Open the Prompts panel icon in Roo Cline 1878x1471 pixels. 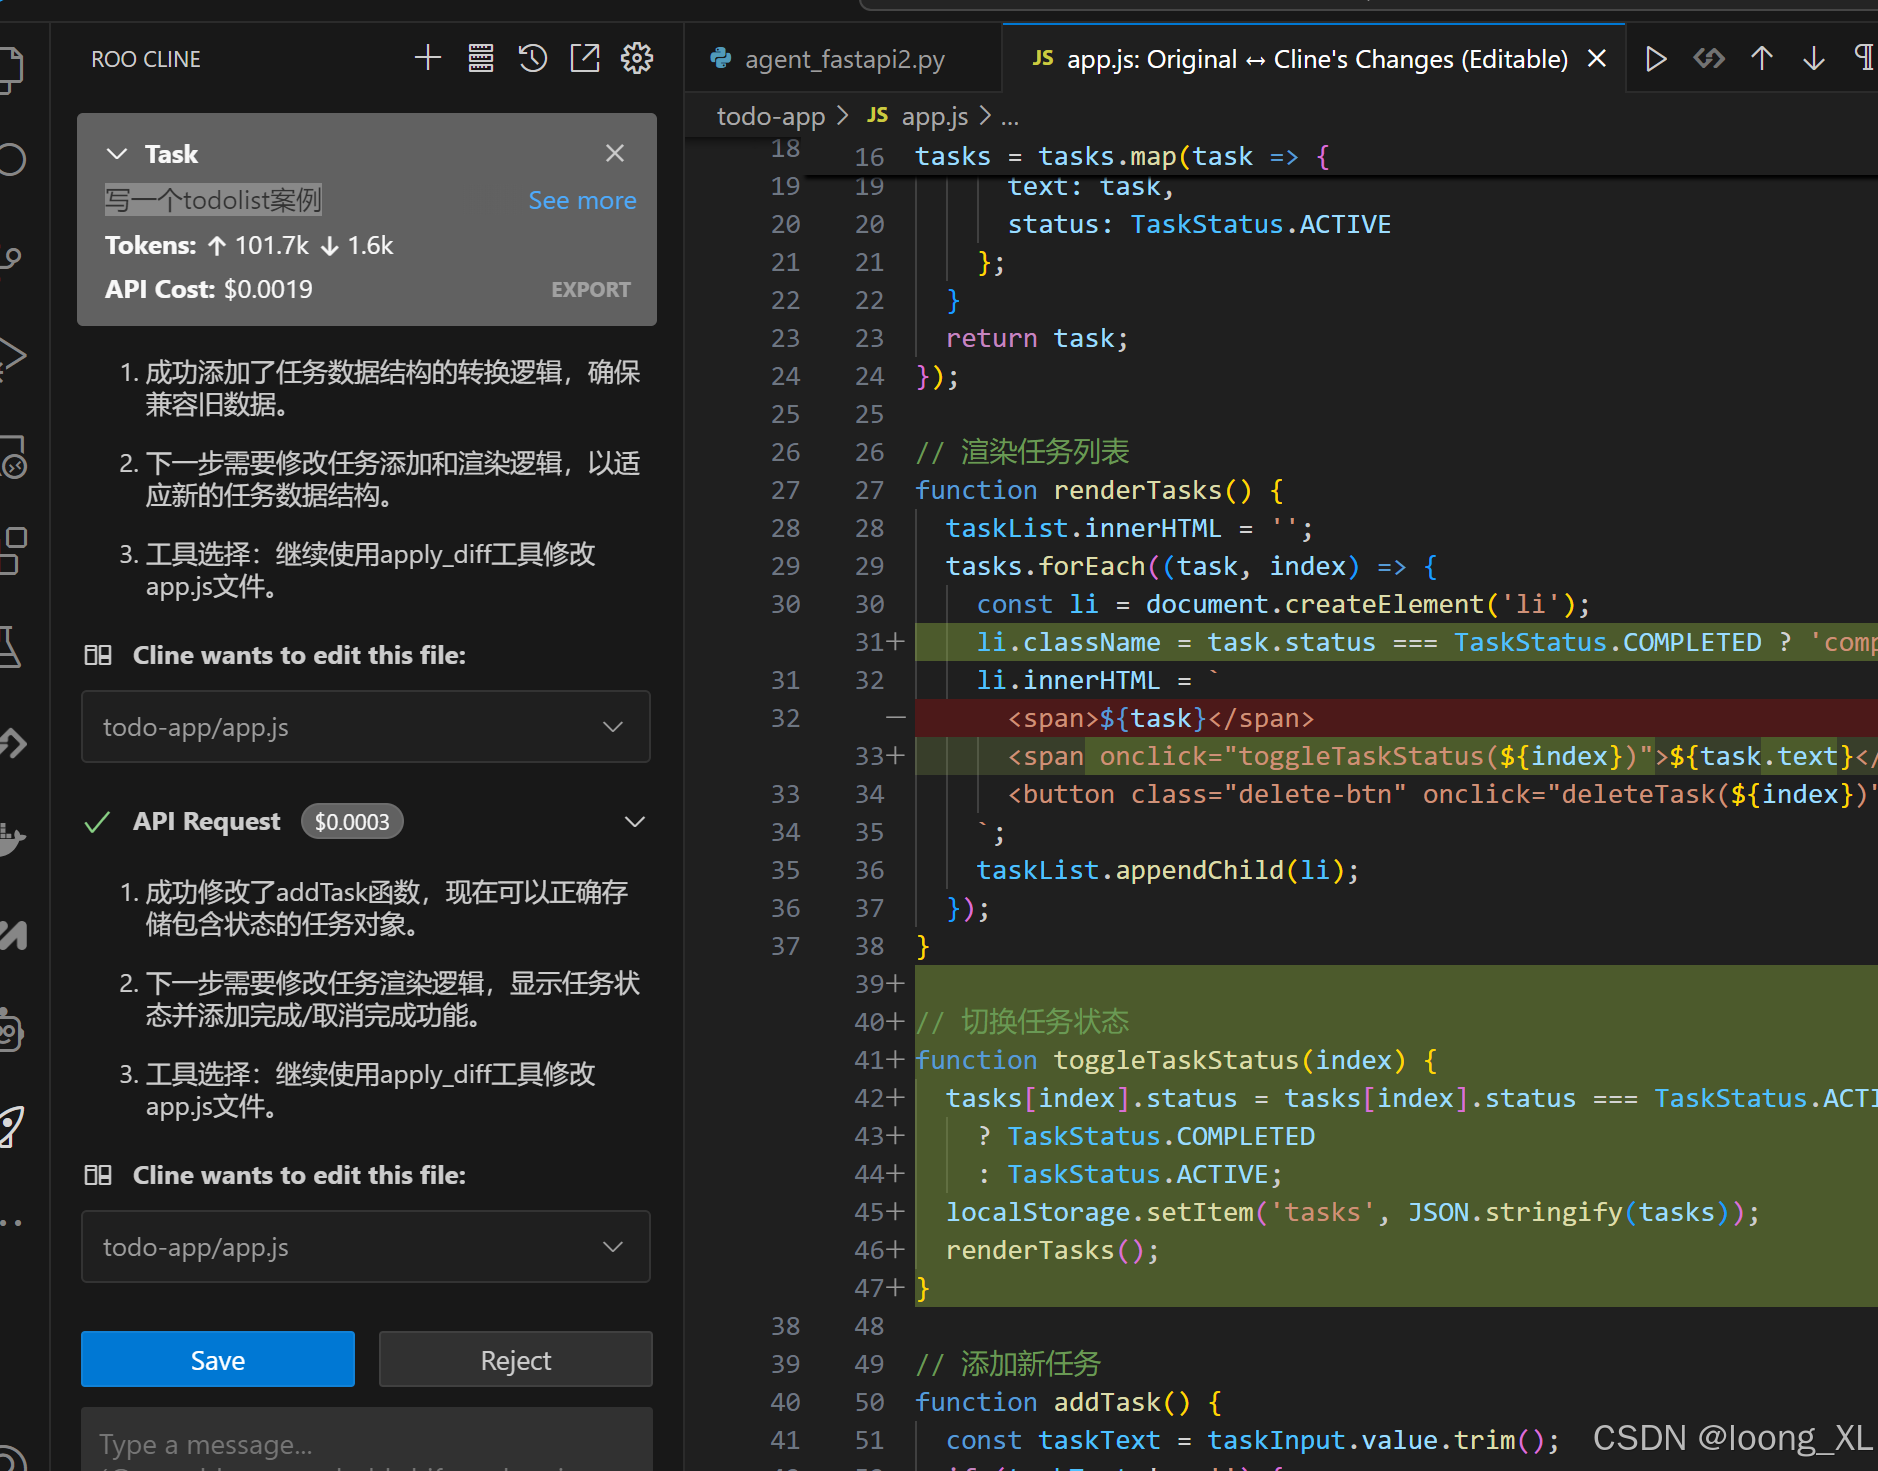481,57
